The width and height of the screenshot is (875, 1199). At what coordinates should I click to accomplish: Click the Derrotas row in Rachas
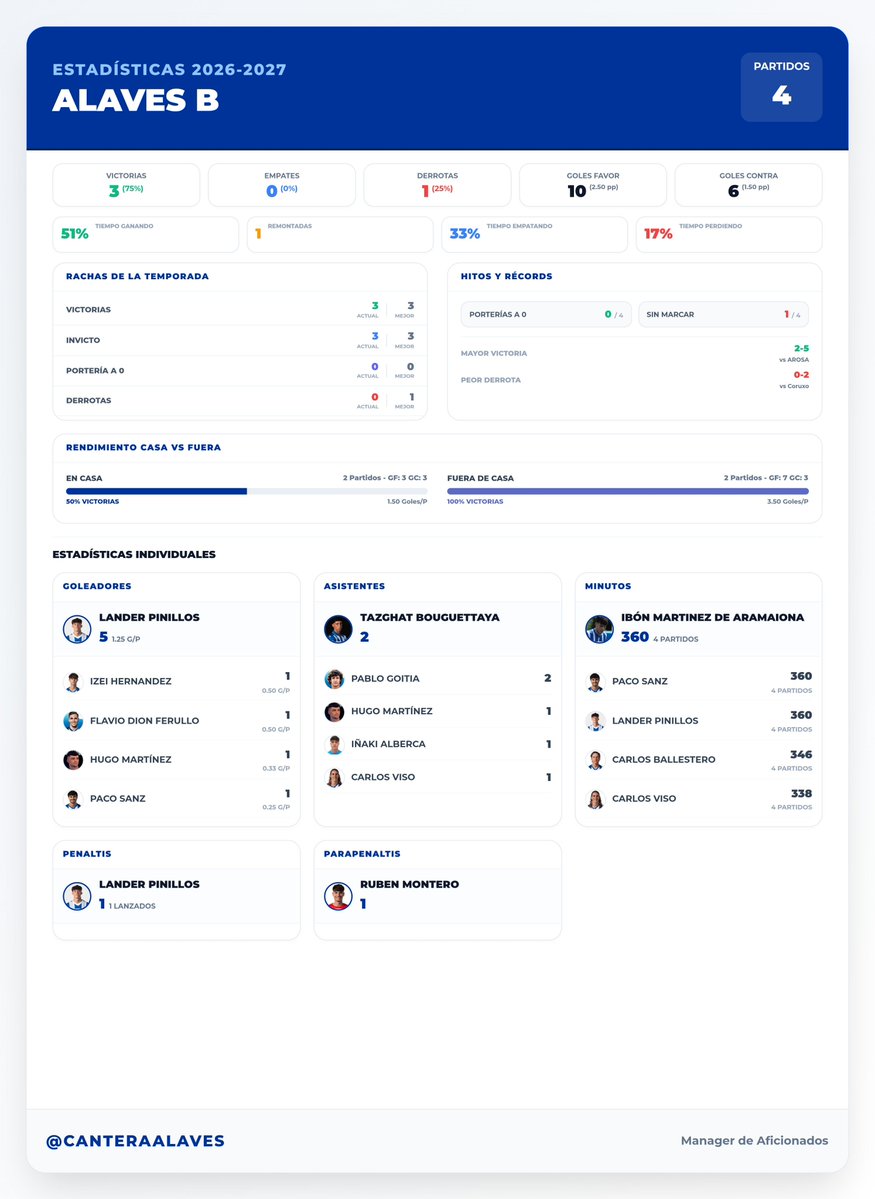pos(240,400)
